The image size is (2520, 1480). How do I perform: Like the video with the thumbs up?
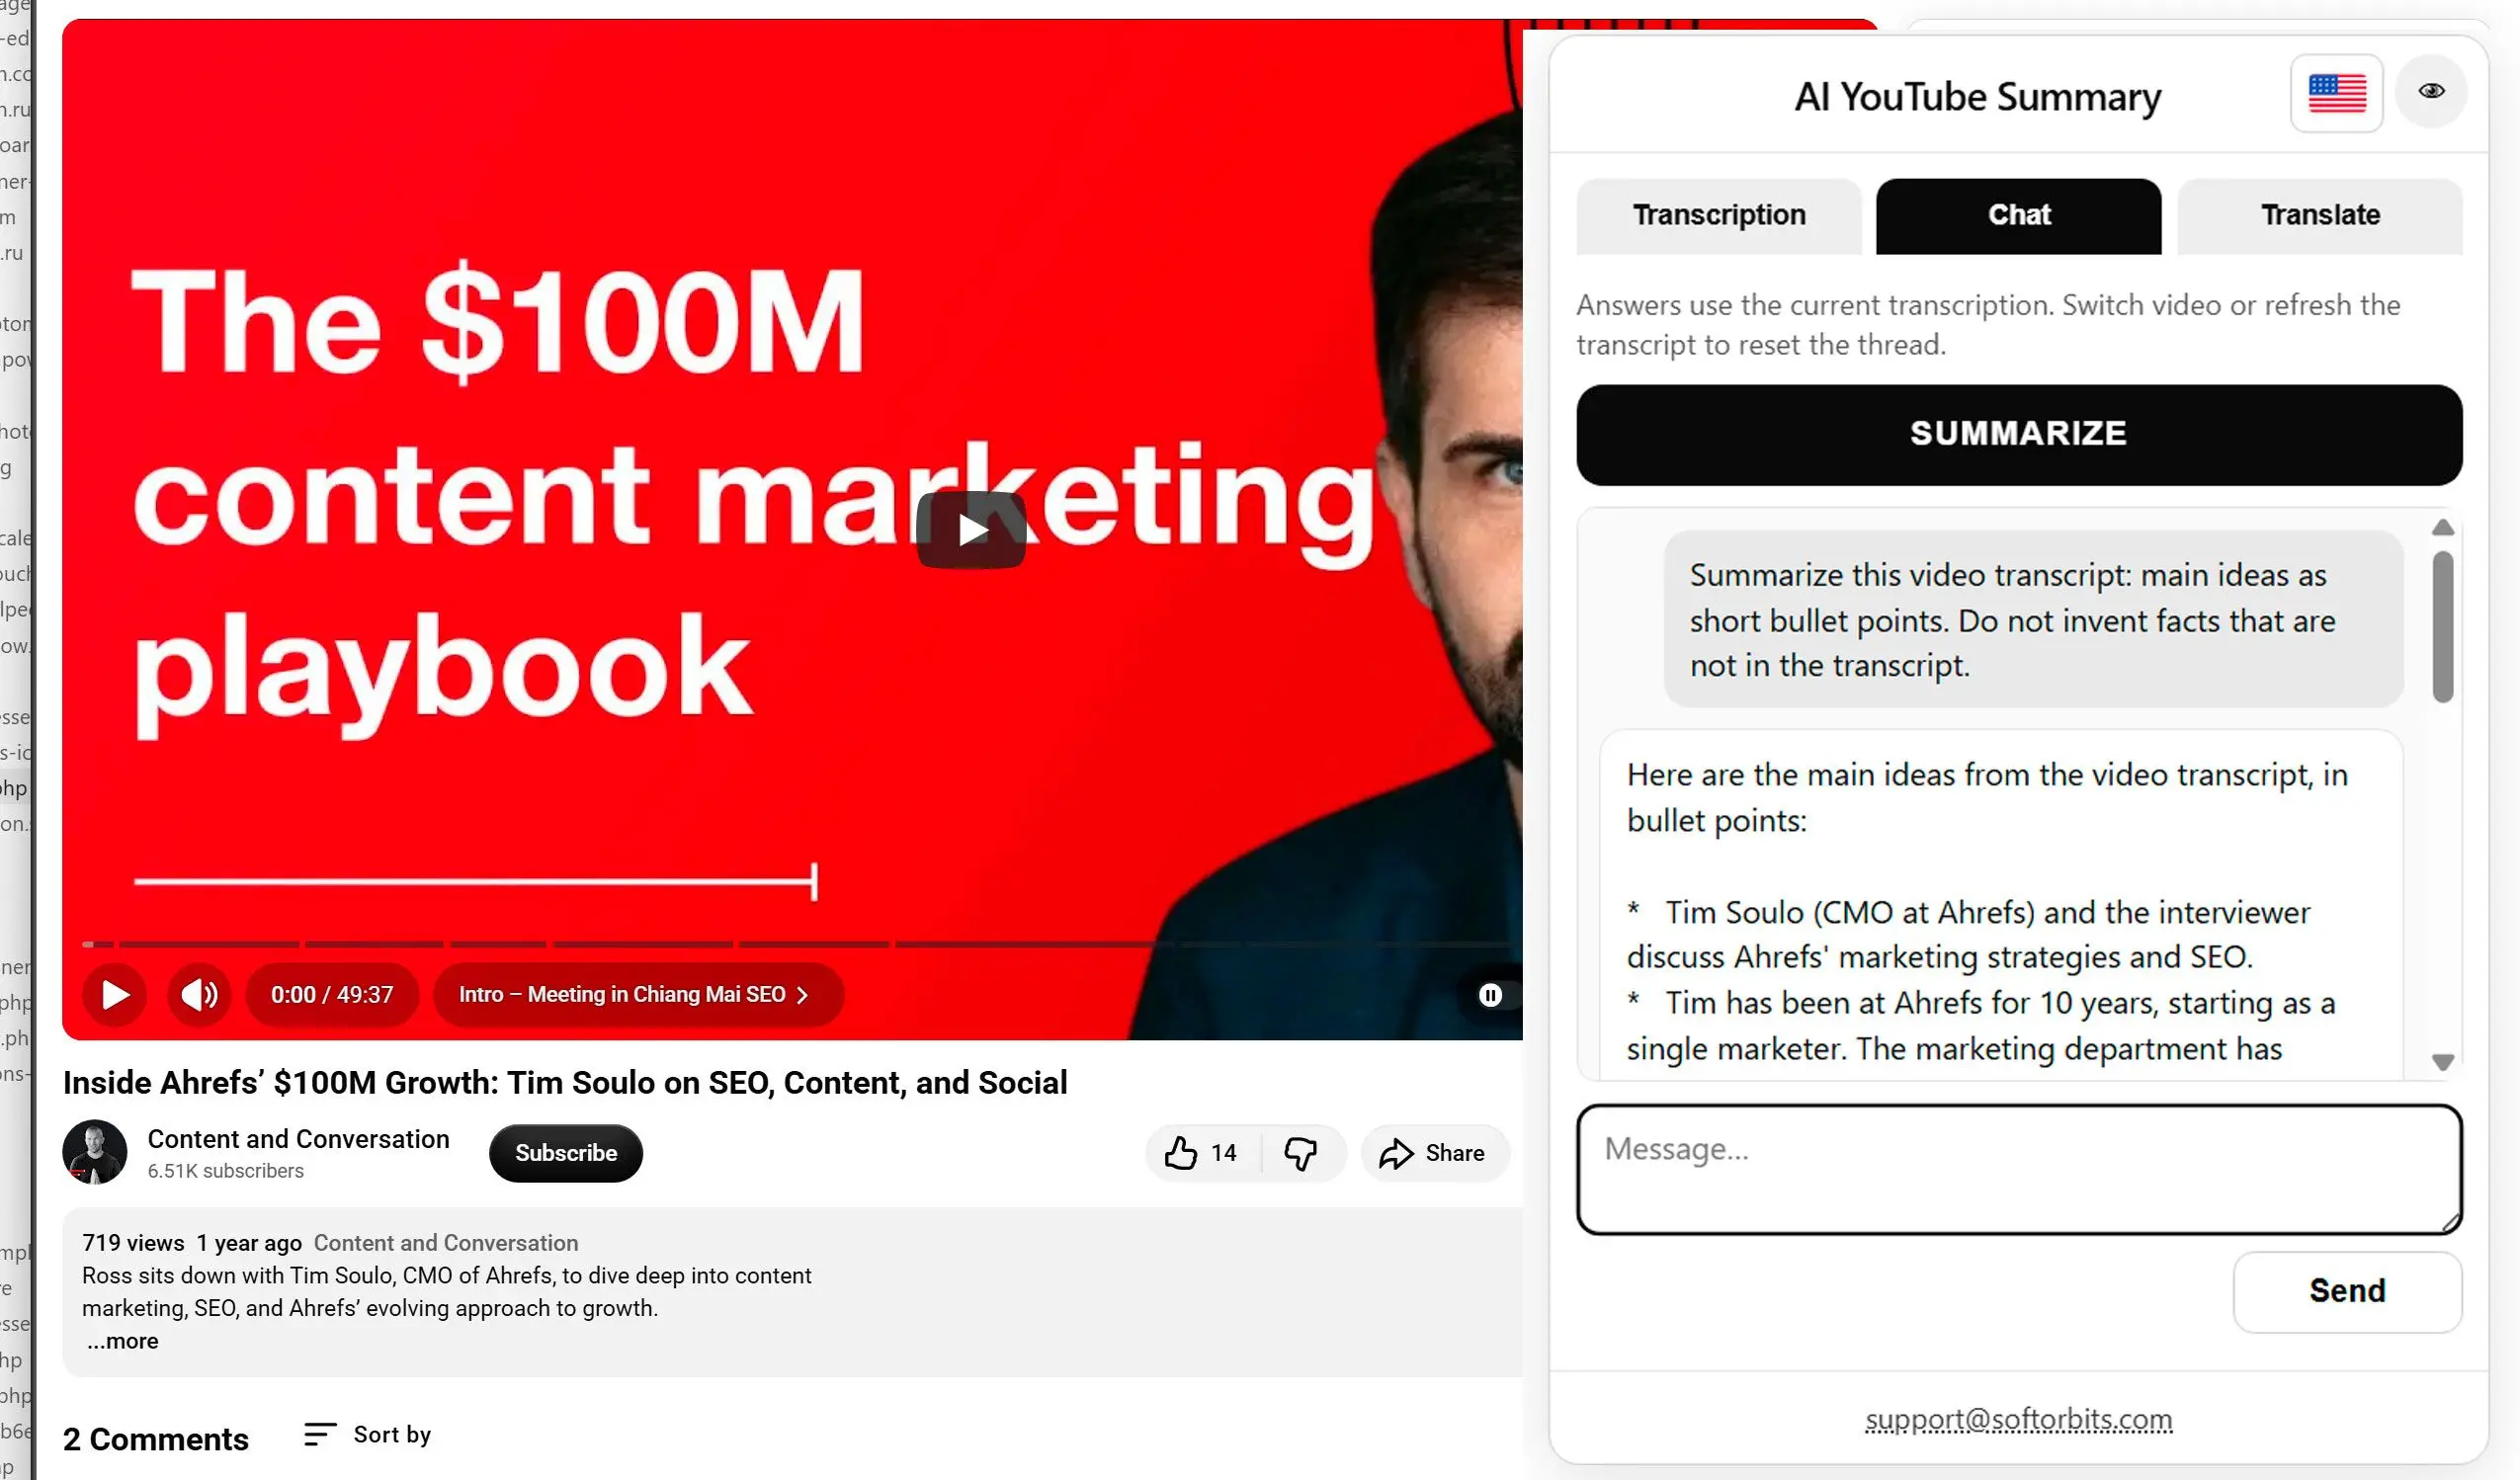tap(1182, 1152)
